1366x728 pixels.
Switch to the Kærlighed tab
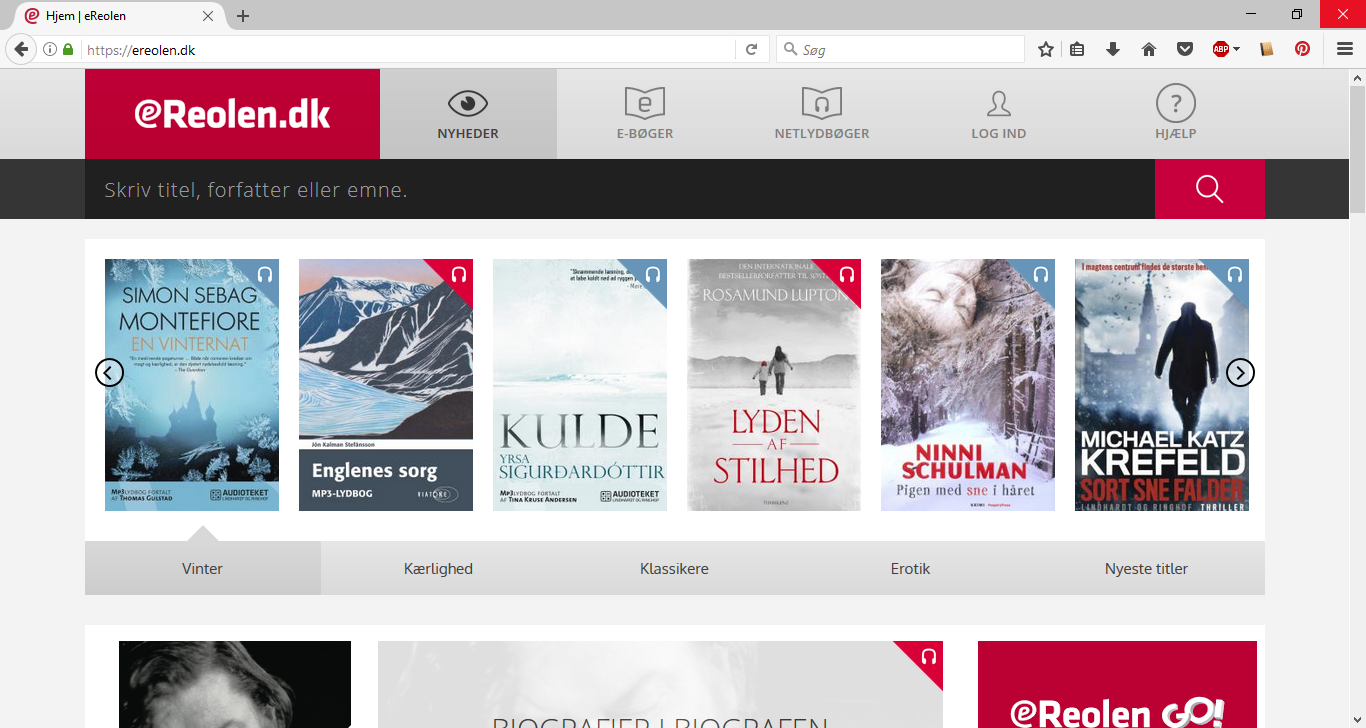438,568
